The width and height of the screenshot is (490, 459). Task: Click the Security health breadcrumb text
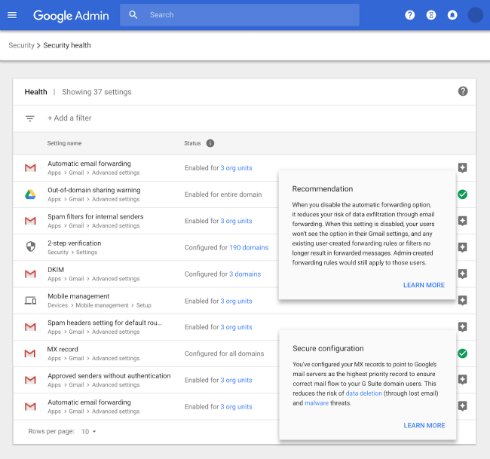[x=67, y=45]
